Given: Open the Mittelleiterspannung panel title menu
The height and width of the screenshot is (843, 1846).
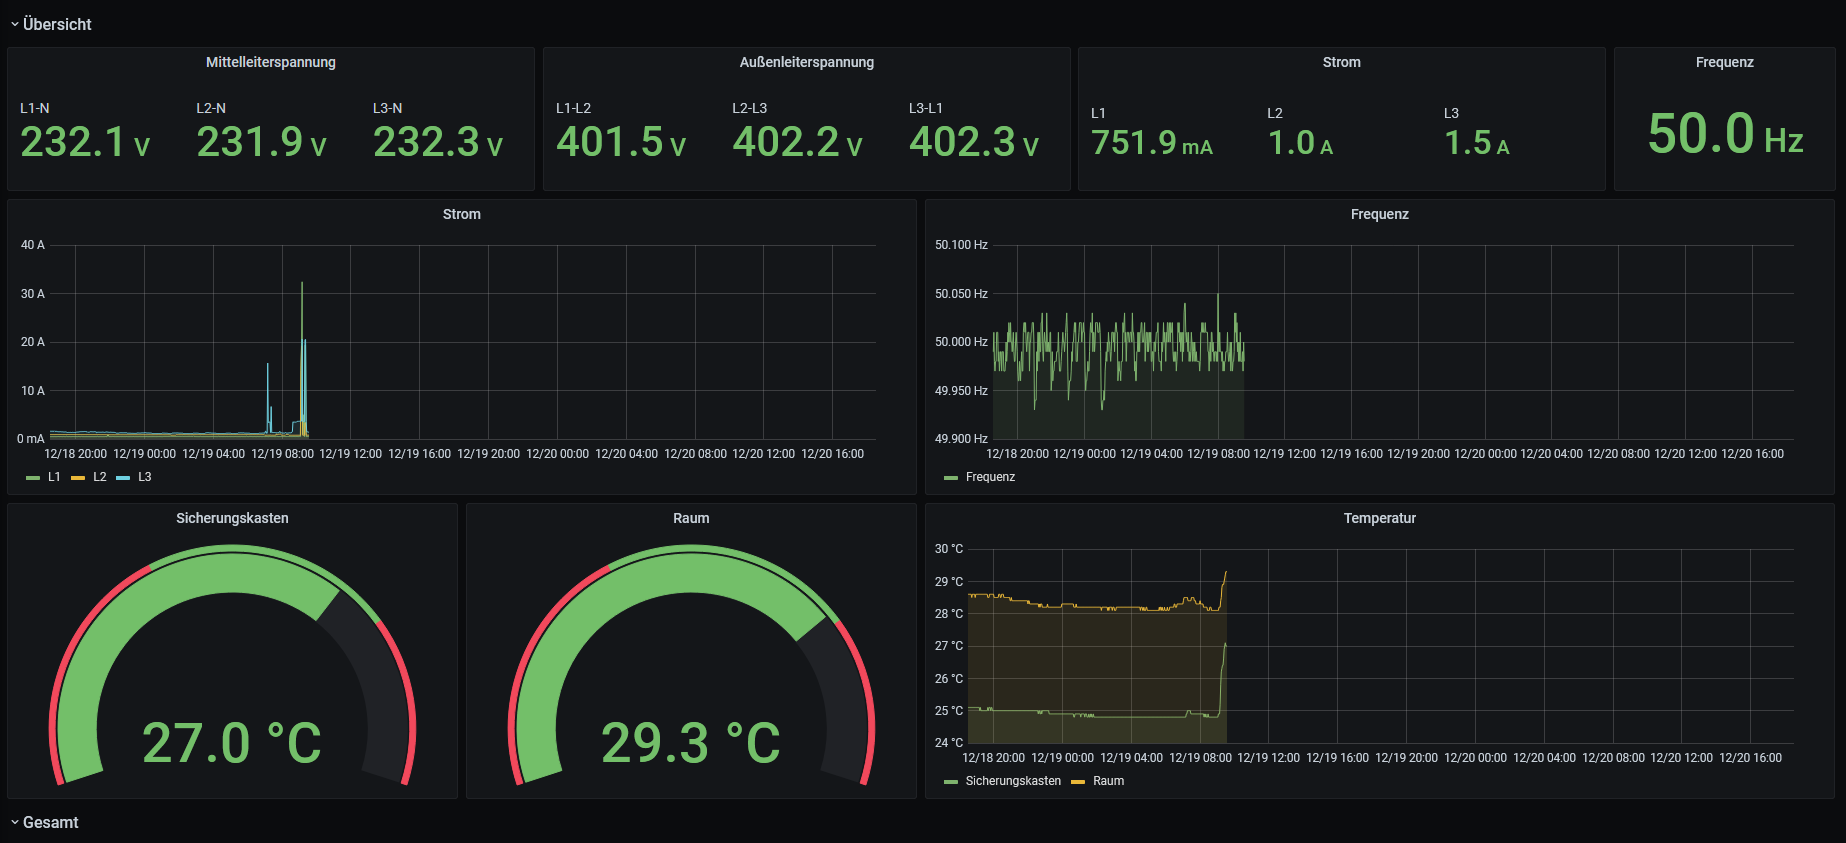Looking at the screenshot, I should [270, 62].
